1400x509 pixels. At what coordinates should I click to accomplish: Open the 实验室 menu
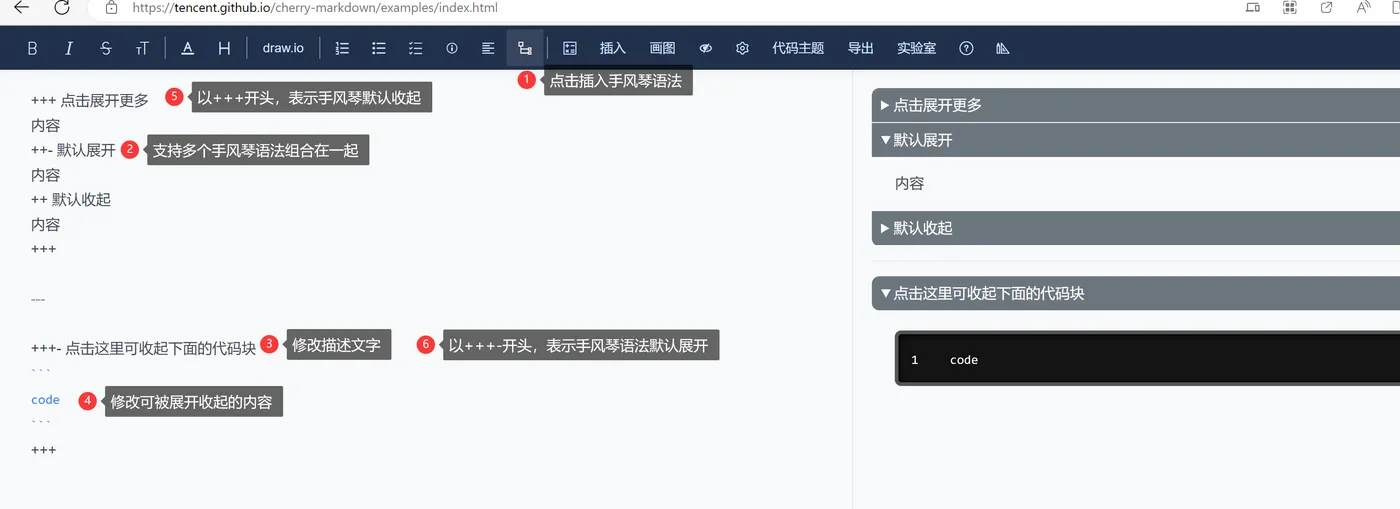pyautogui.click(x=917, y=48)
